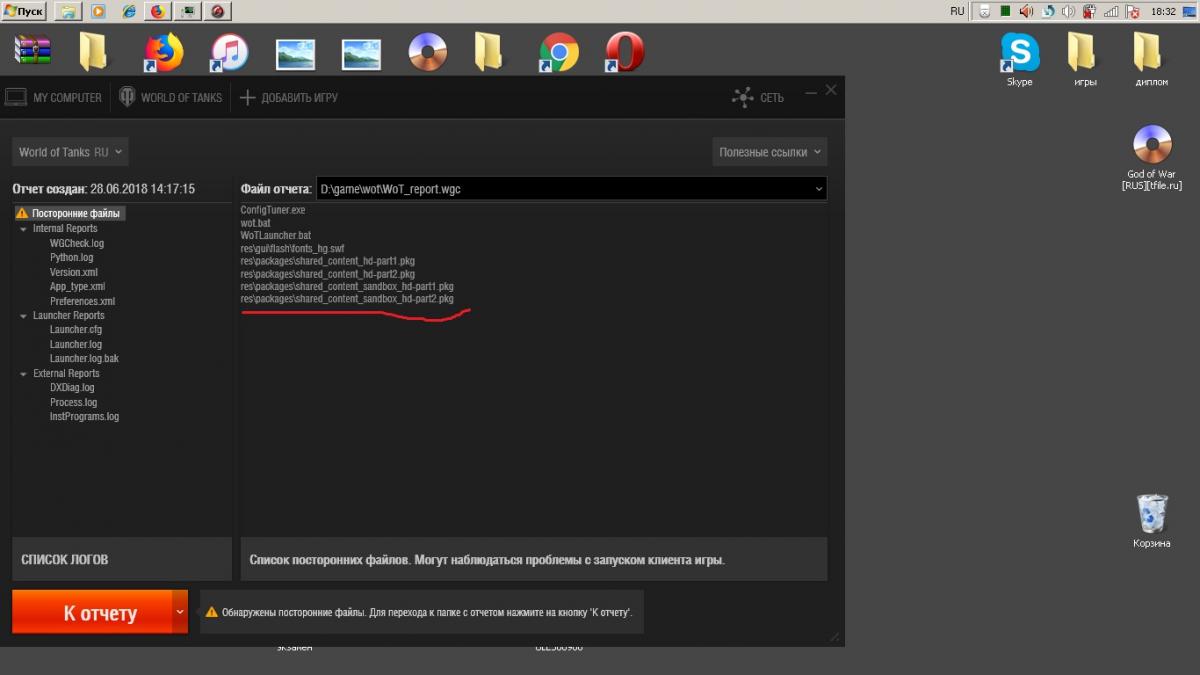
Task: Open the Opera desktop shortcut
Action: coord(625,52)
